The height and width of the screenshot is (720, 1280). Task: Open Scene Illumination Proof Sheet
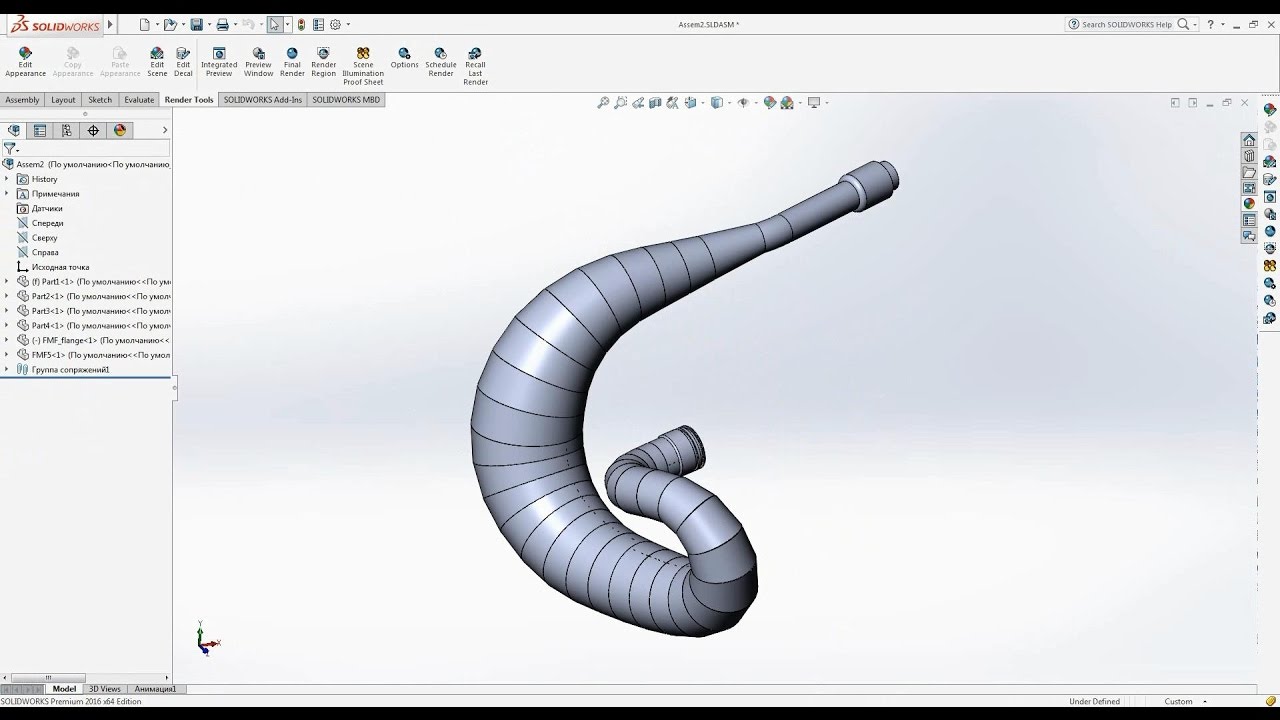(x=363, y=66)
